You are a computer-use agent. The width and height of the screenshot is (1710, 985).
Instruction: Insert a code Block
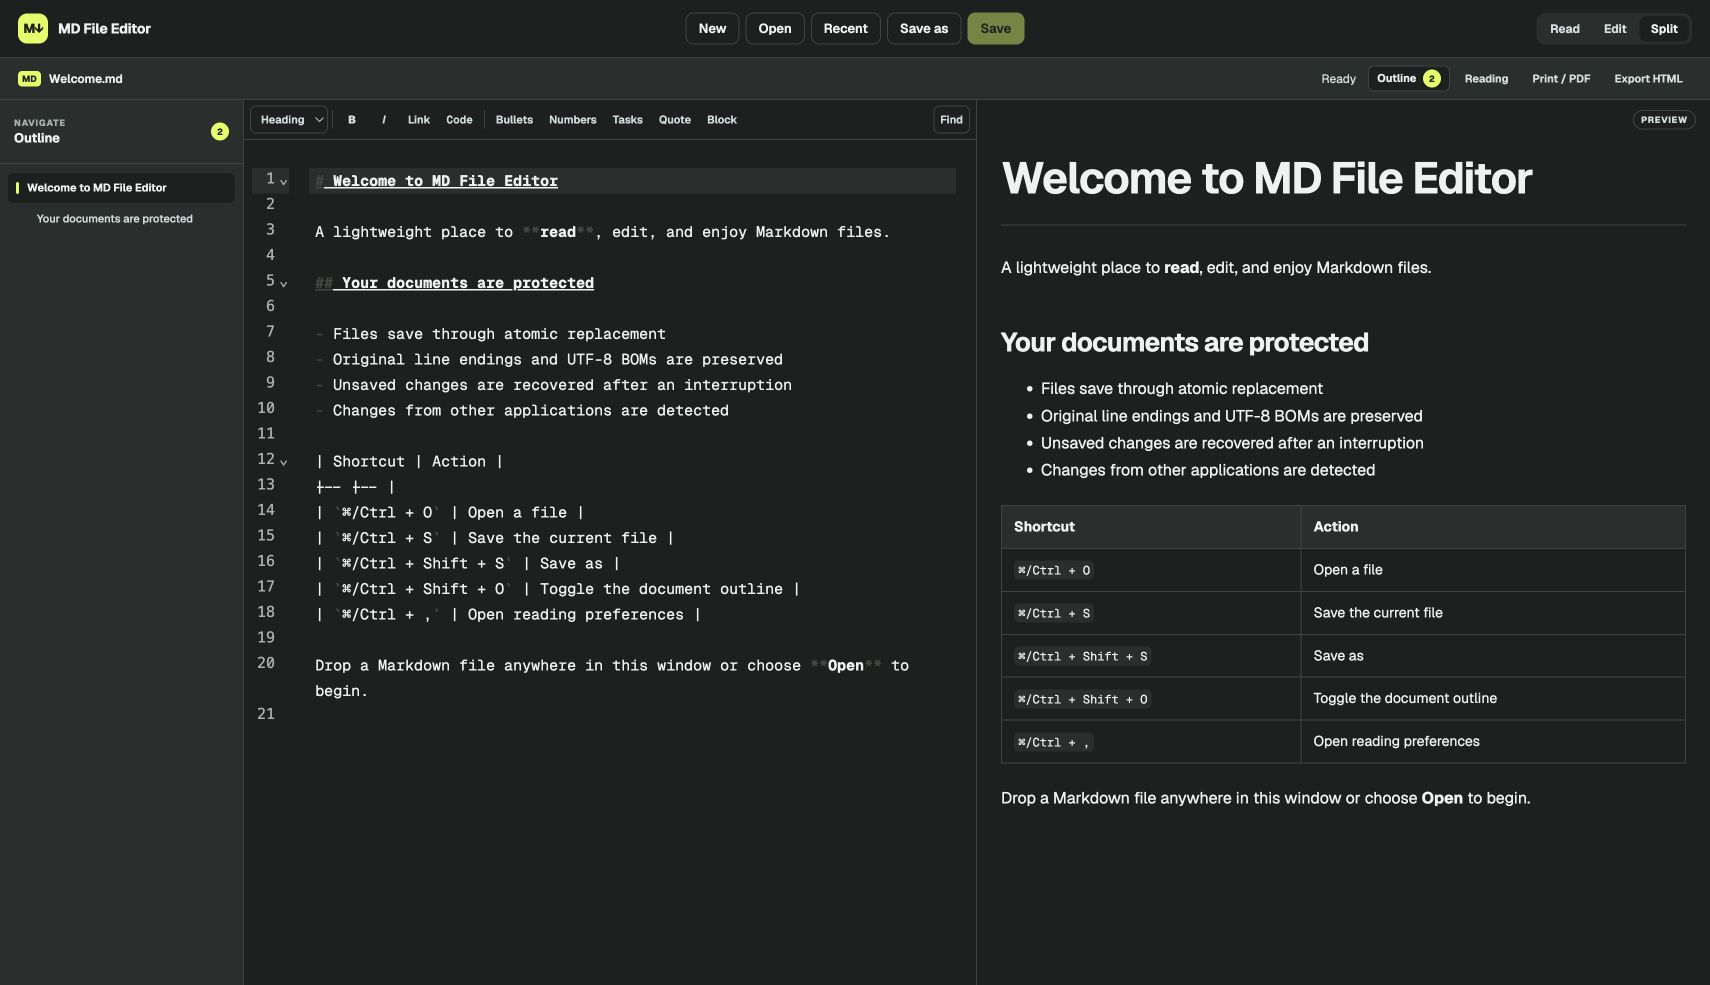(x=722, y=120)
